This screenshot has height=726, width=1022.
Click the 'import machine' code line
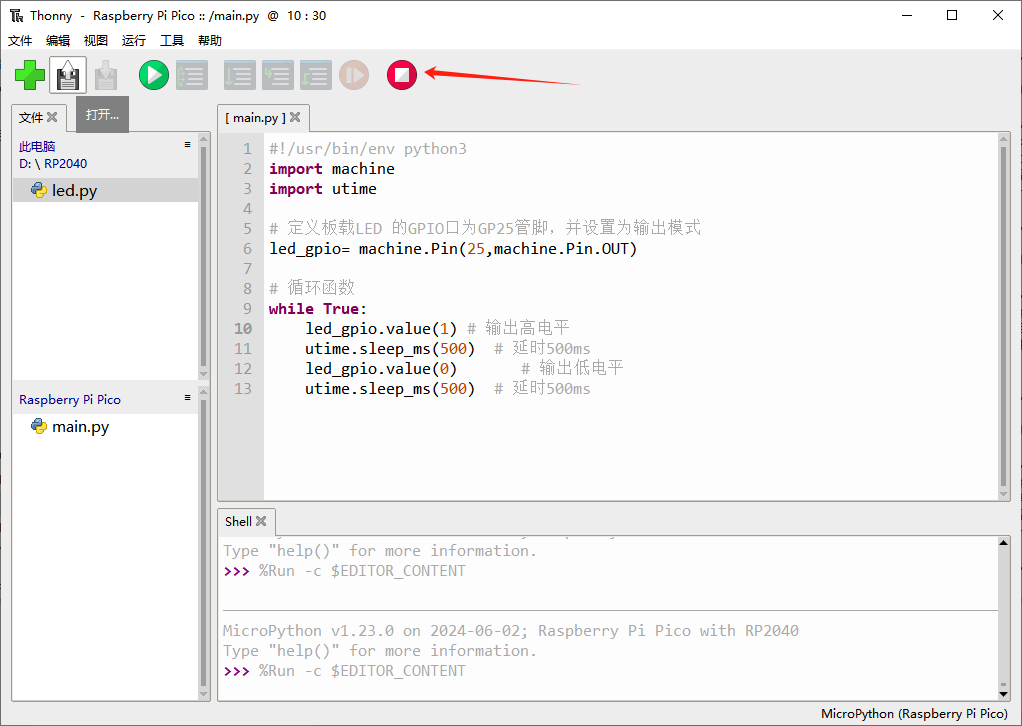click(332, 169)
